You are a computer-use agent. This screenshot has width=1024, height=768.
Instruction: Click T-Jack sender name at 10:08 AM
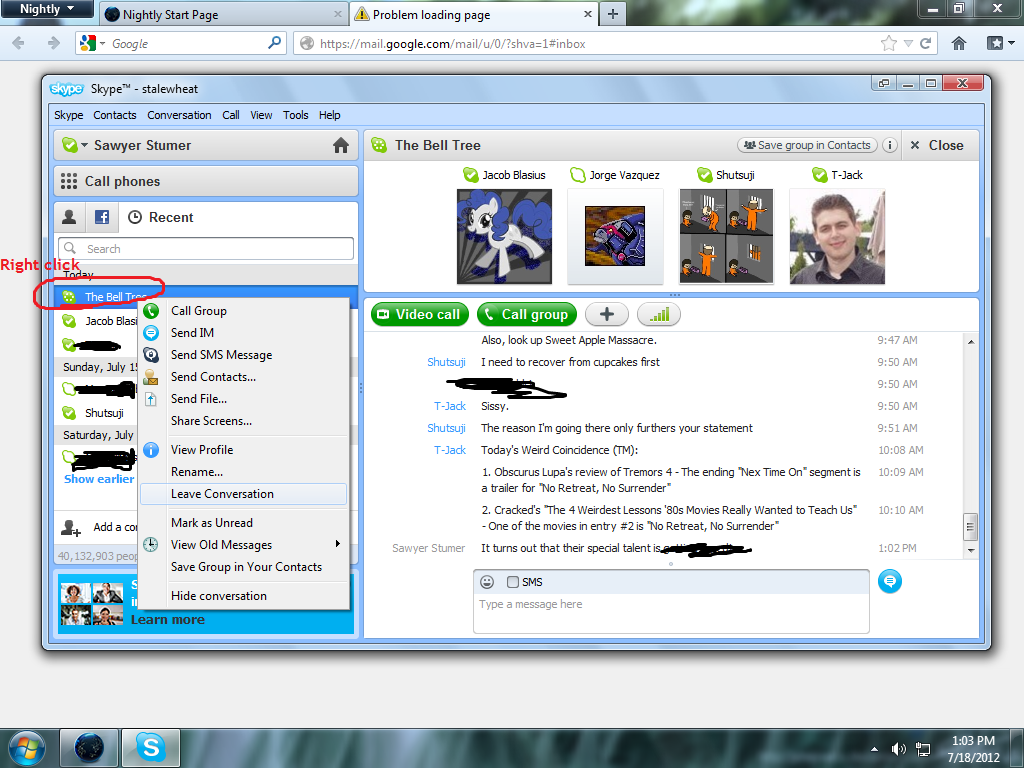click(449, 450)
